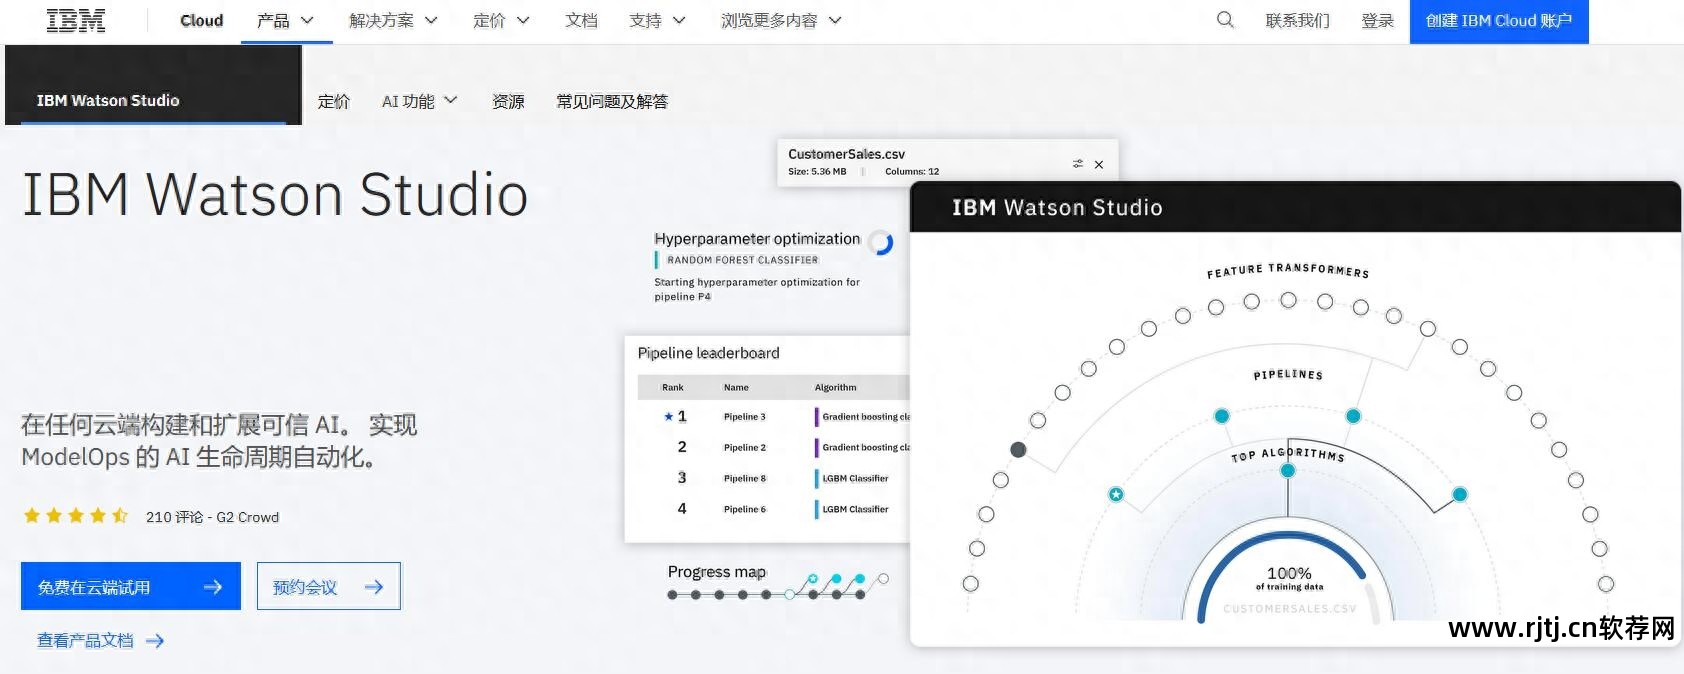
Task: Select the IBM Watson Studio tab
Action: [153, 85]
